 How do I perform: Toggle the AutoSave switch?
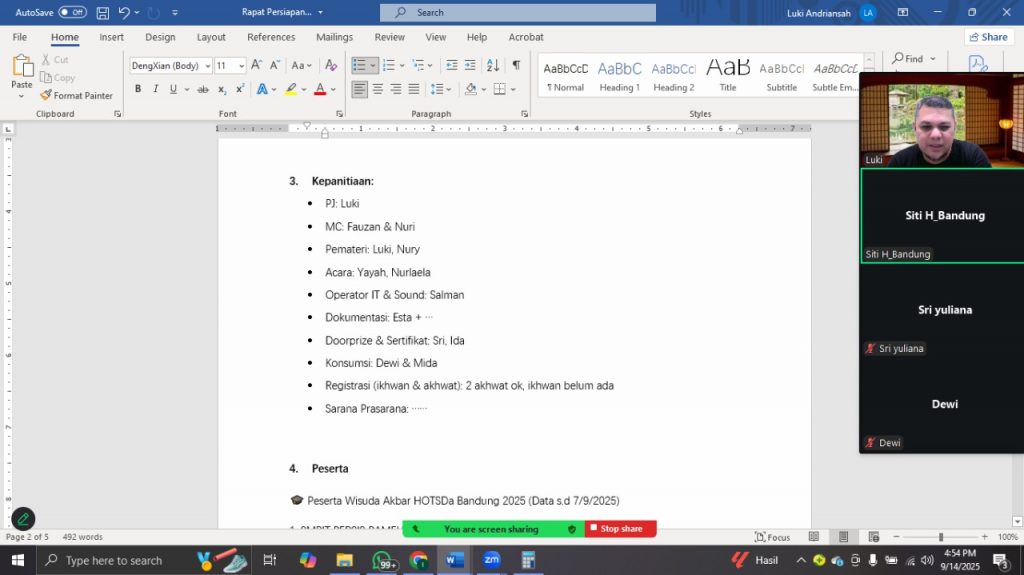(x=72, y=12)
